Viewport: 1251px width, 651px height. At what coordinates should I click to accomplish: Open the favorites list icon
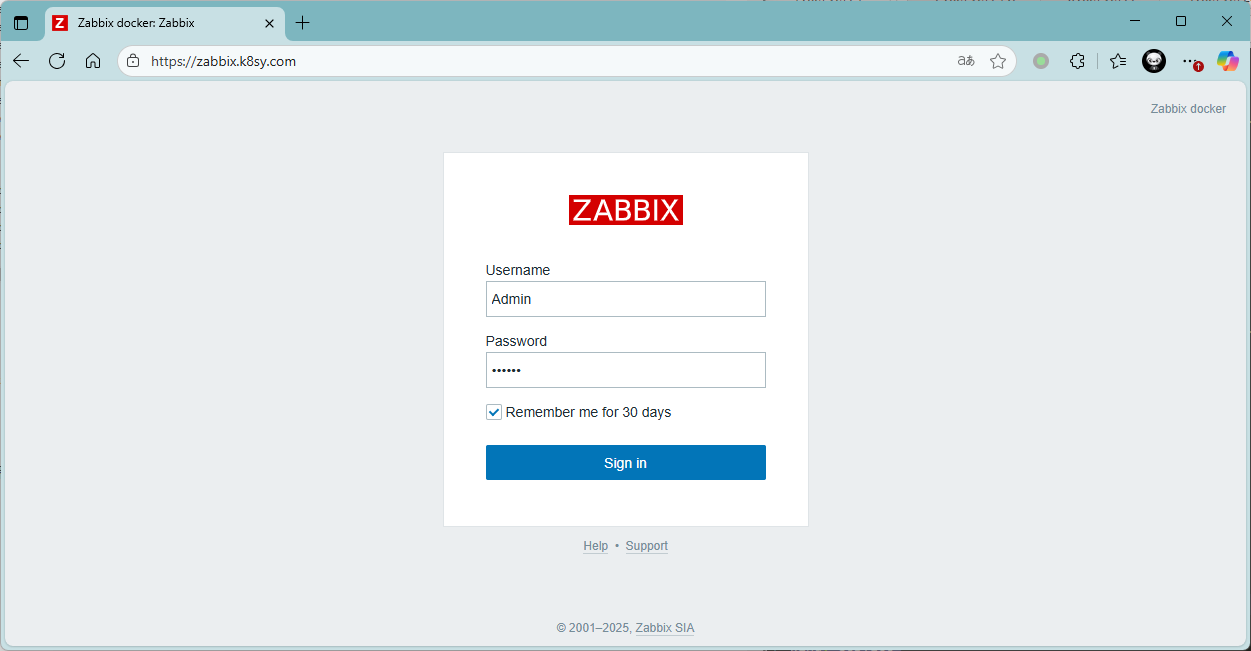pyautogui.click(x=1118, y=61)
